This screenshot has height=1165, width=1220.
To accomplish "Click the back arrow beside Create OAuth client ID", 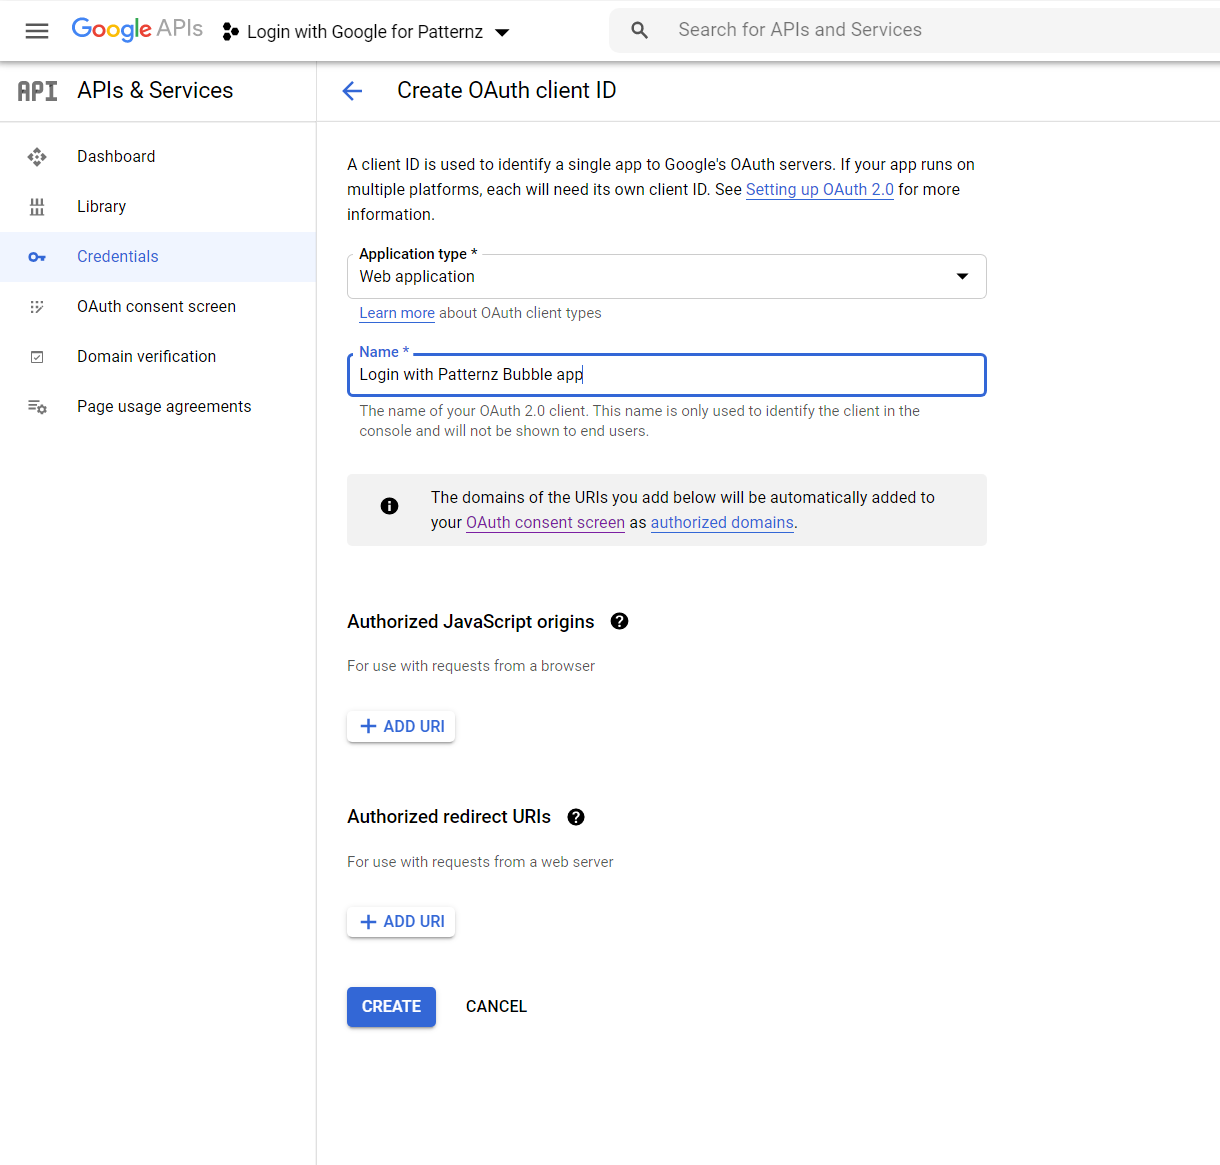I will pos(352,91).
